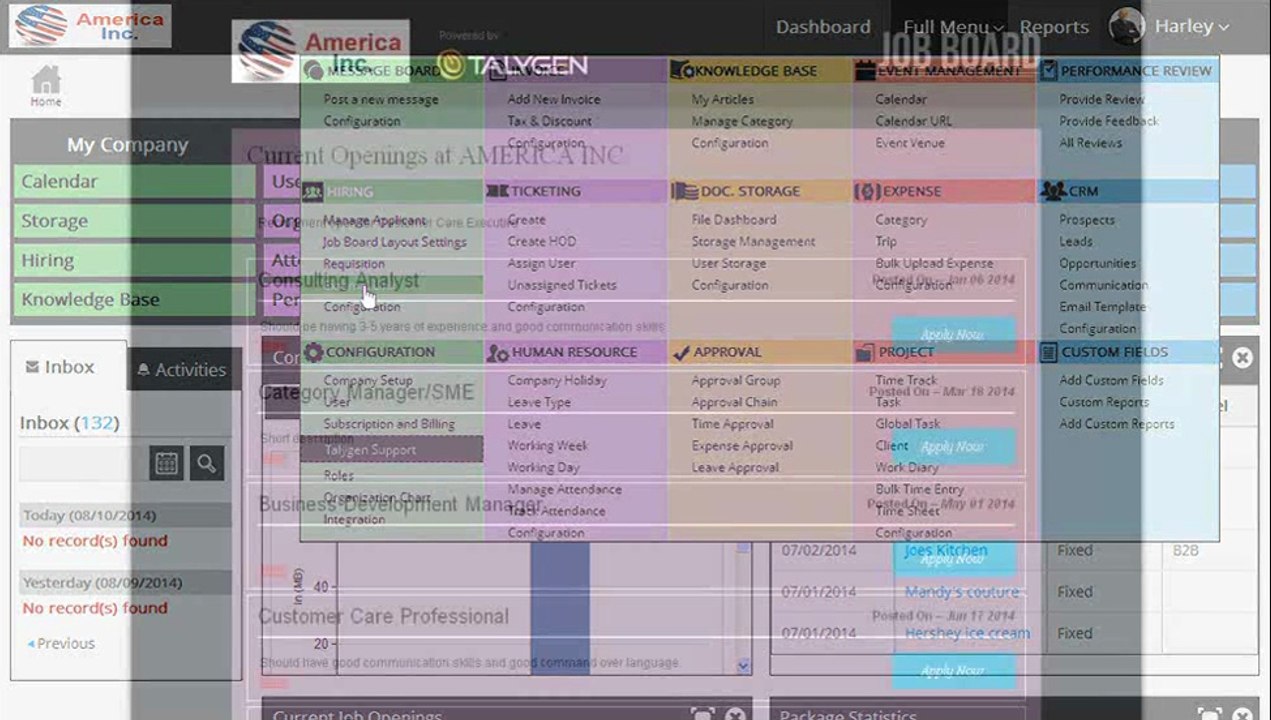Open Job Board Layout Settings
The image size is (1271, 720).
point(395,242)
